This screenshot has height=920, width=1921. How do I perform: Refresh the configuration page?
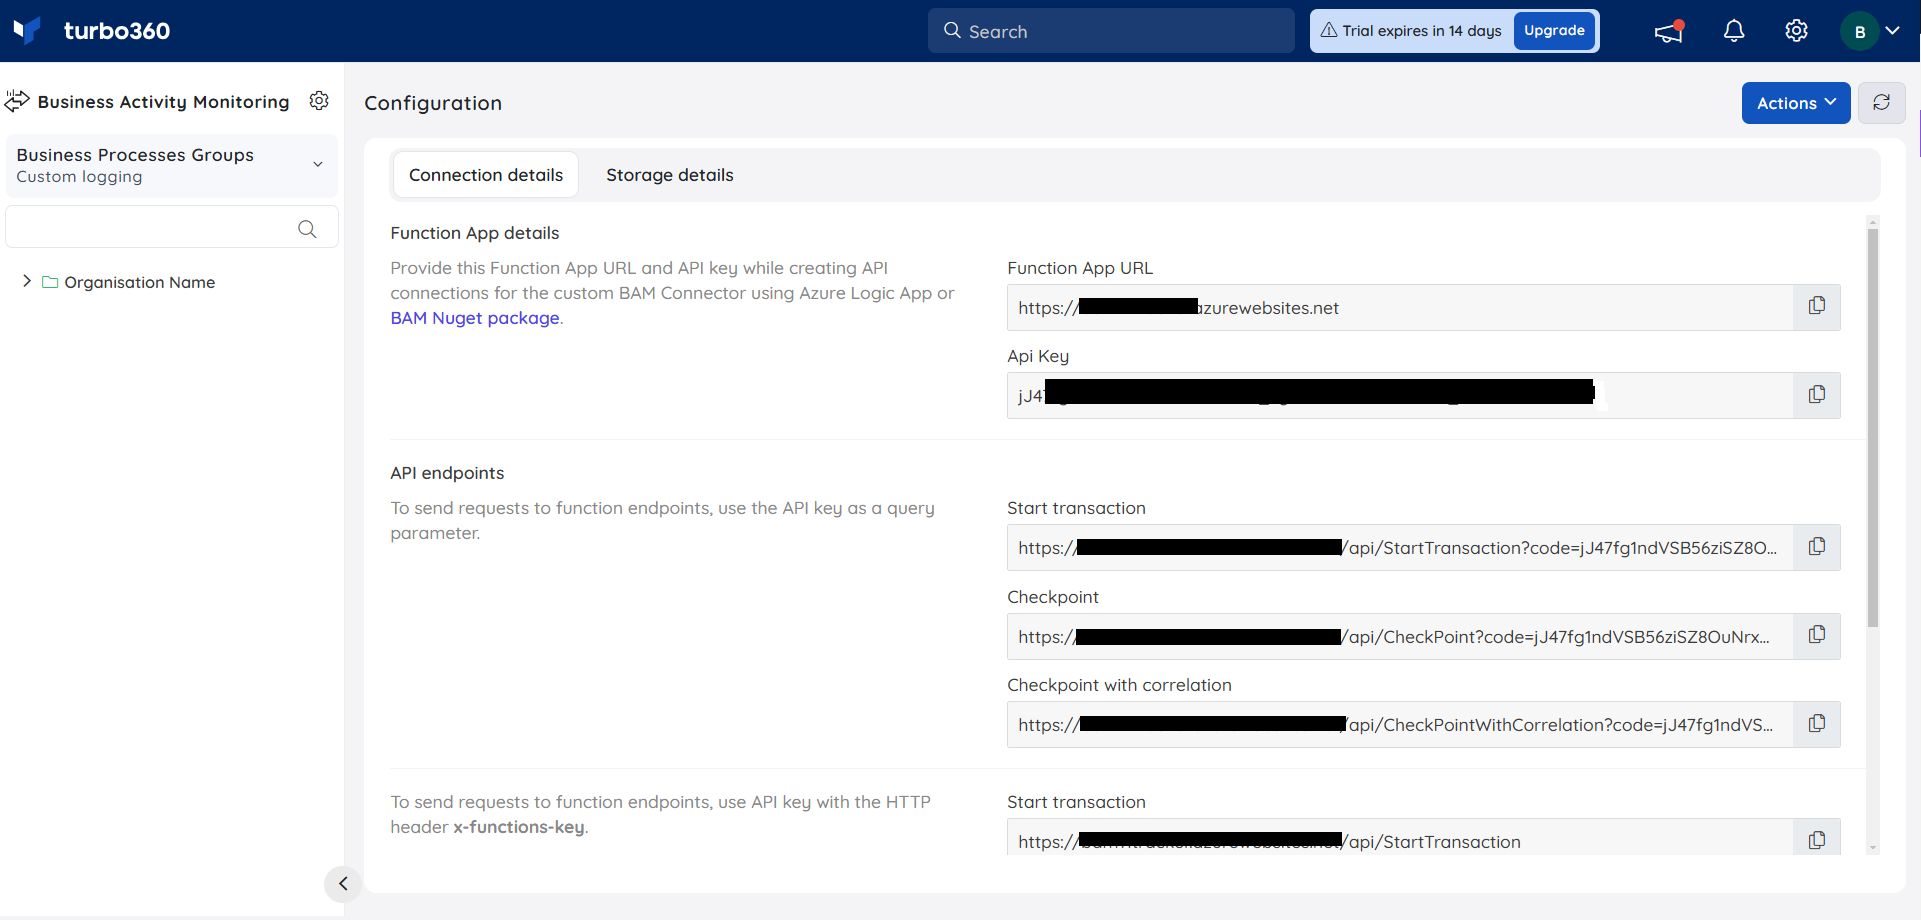[1882, 103]
